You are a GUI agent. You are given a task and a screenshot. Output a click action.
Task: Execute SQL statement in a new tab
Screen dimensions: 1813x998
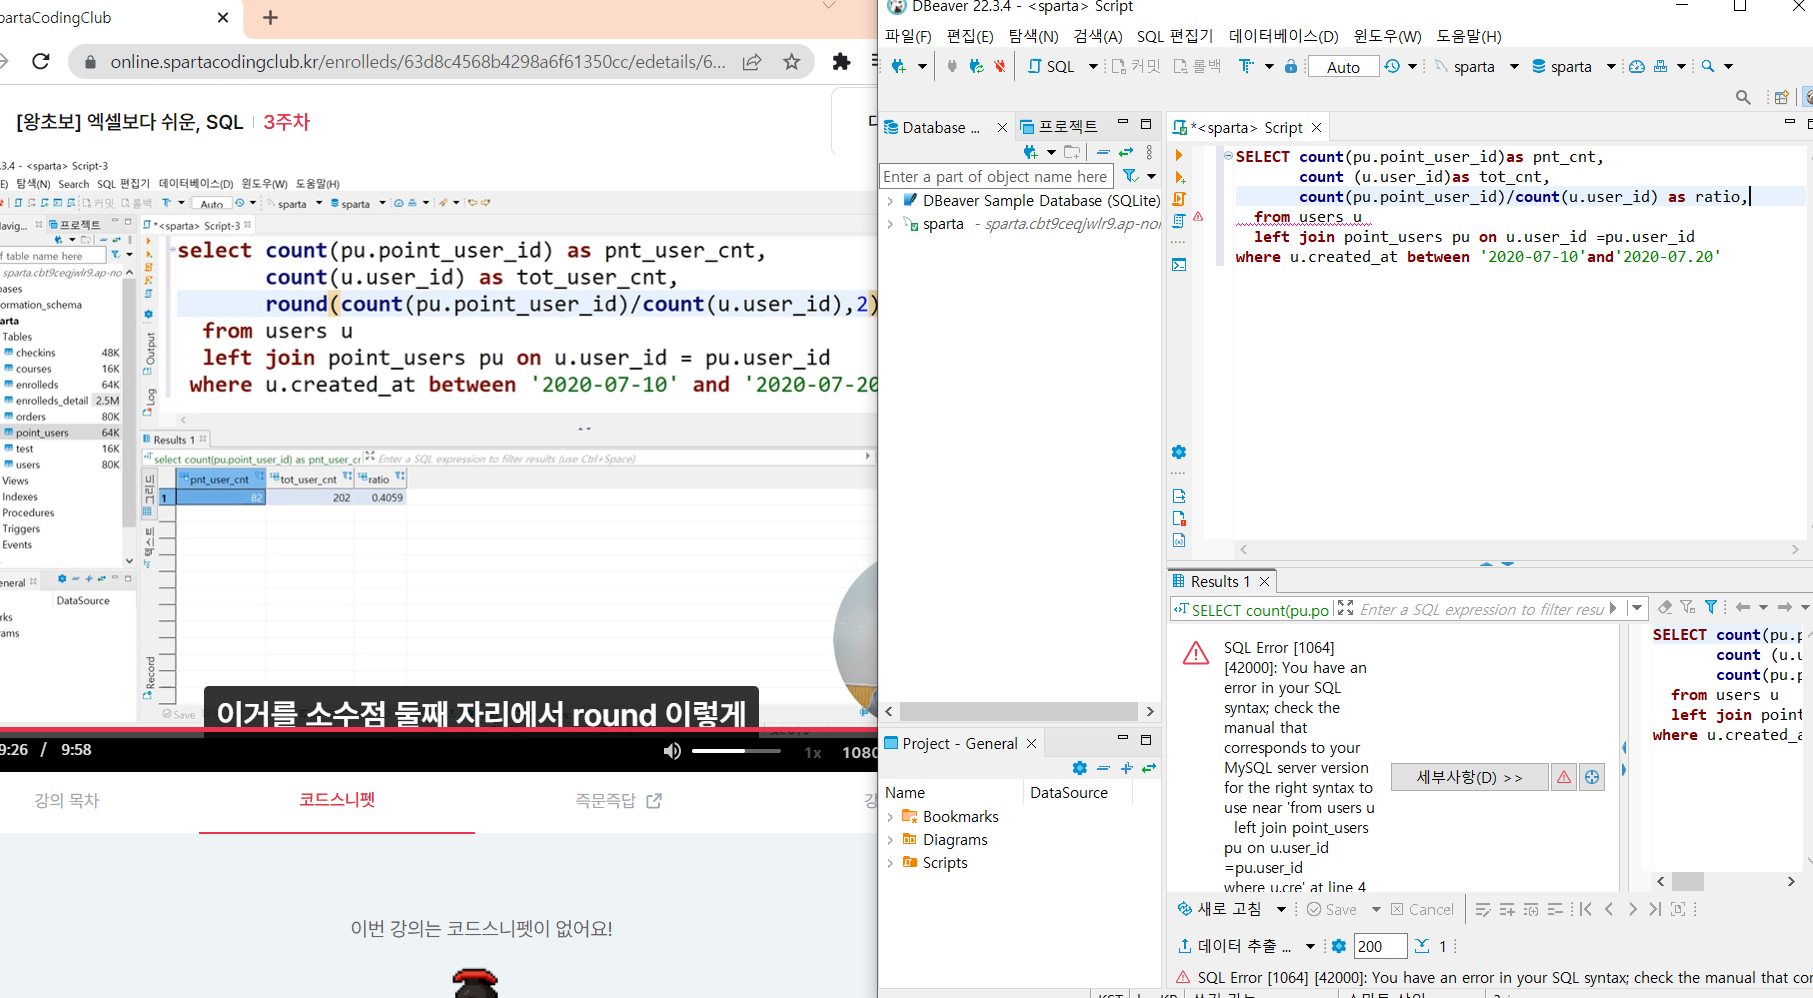pyautogui.click(x=1179, y=177)
